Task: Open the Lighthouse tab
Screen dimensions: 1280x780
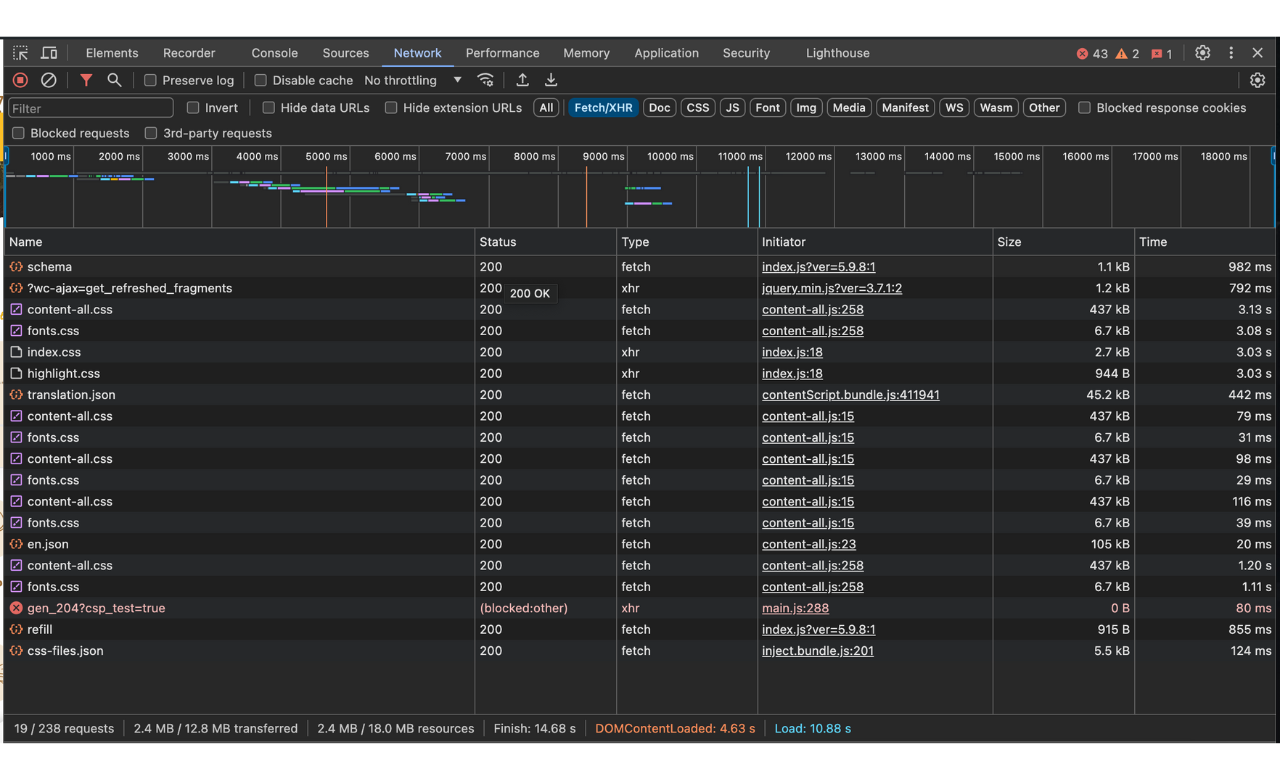Action: coord(838,53)
